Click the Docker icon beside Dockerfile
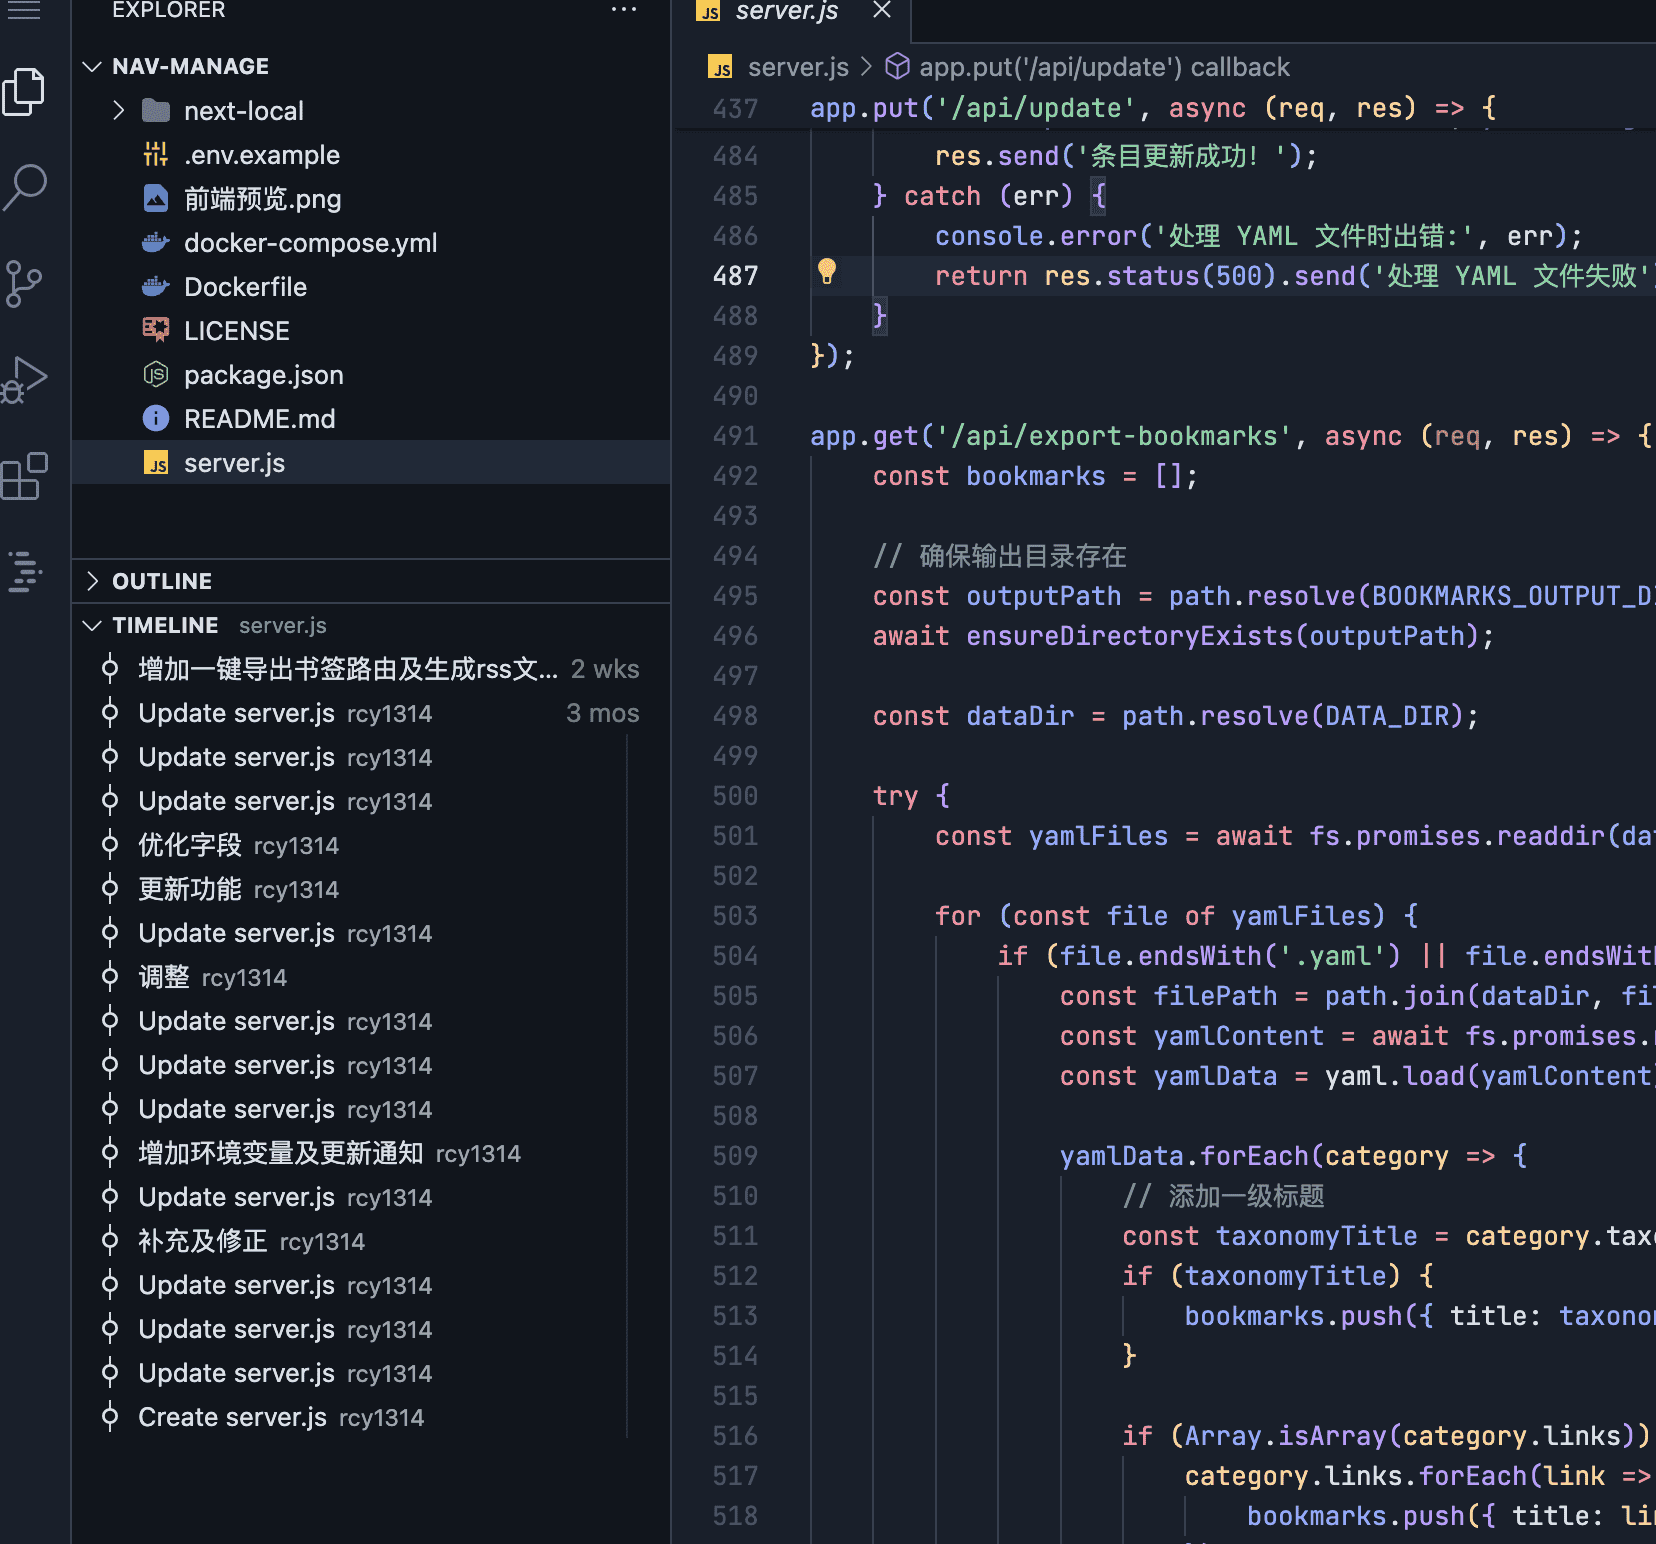 tap(156, 286)
